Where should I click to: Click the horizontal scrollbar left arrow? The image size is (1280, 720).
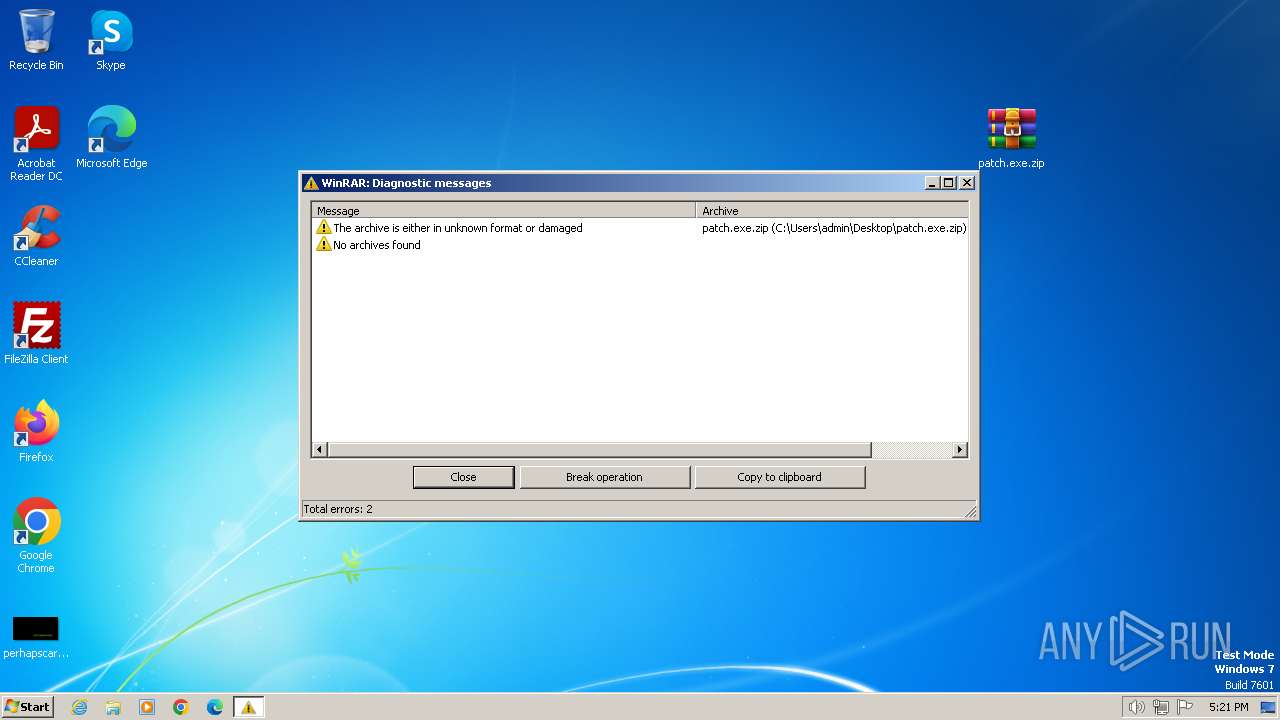click(320, 450)
